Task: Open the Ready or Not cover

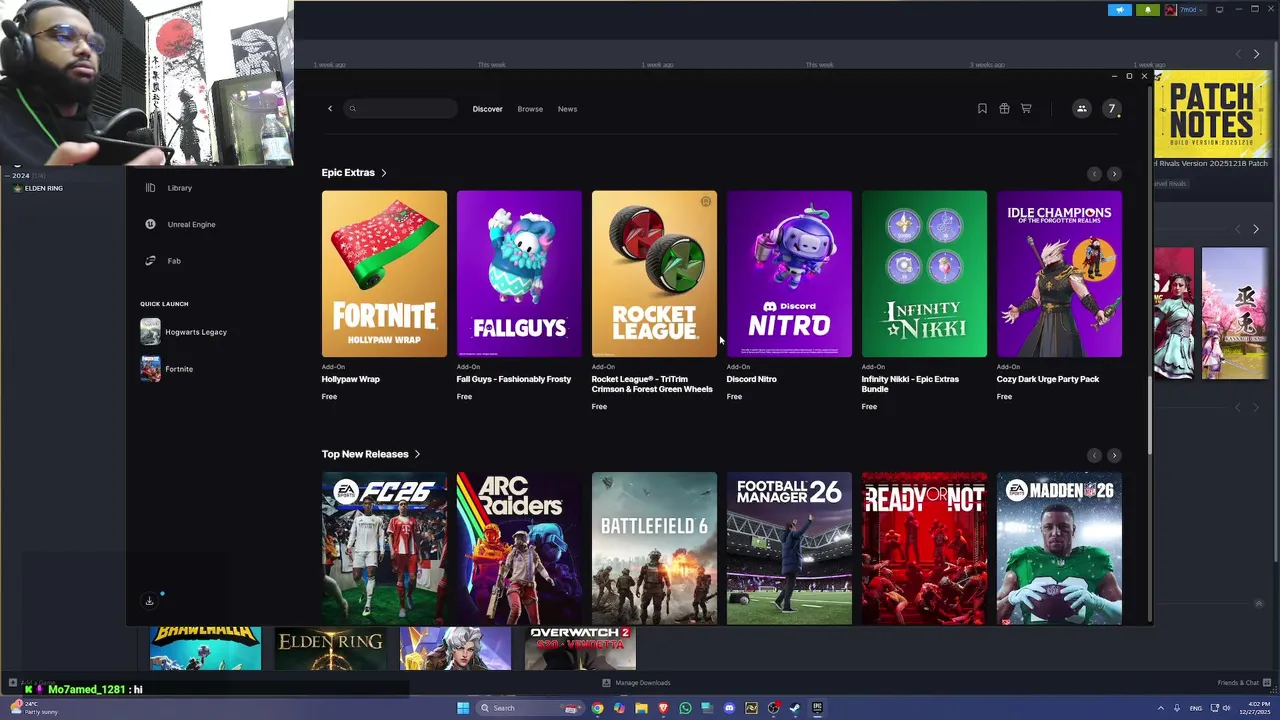Action: [x=924, y=548]
